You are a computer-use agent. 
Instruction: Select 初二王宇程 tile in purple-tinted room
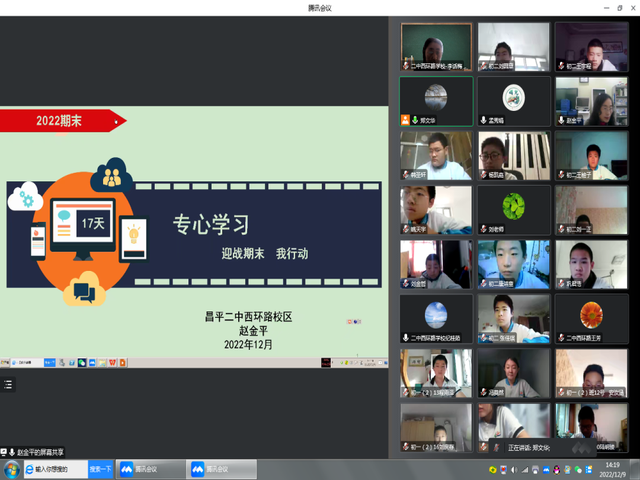click(x=592, y=47)
